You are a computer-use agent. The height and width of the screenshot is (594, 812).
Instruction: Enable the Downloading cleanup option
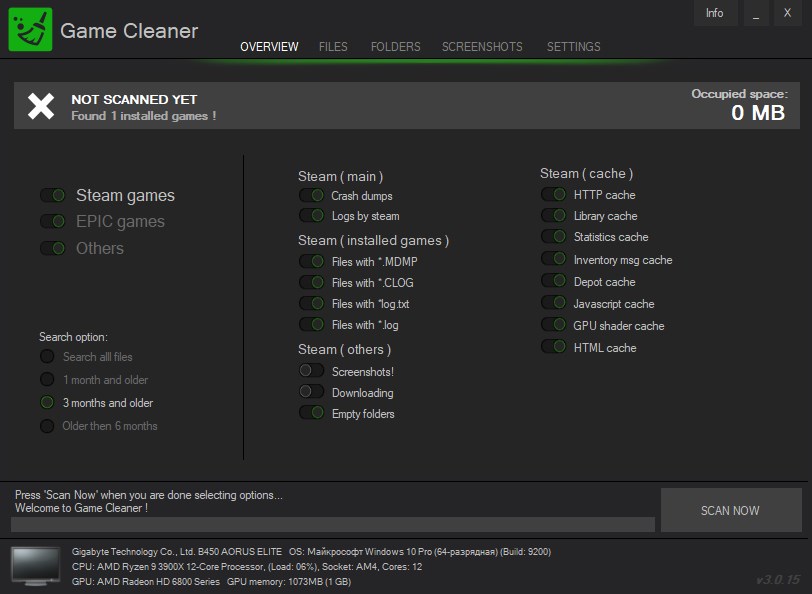[309, 392]
